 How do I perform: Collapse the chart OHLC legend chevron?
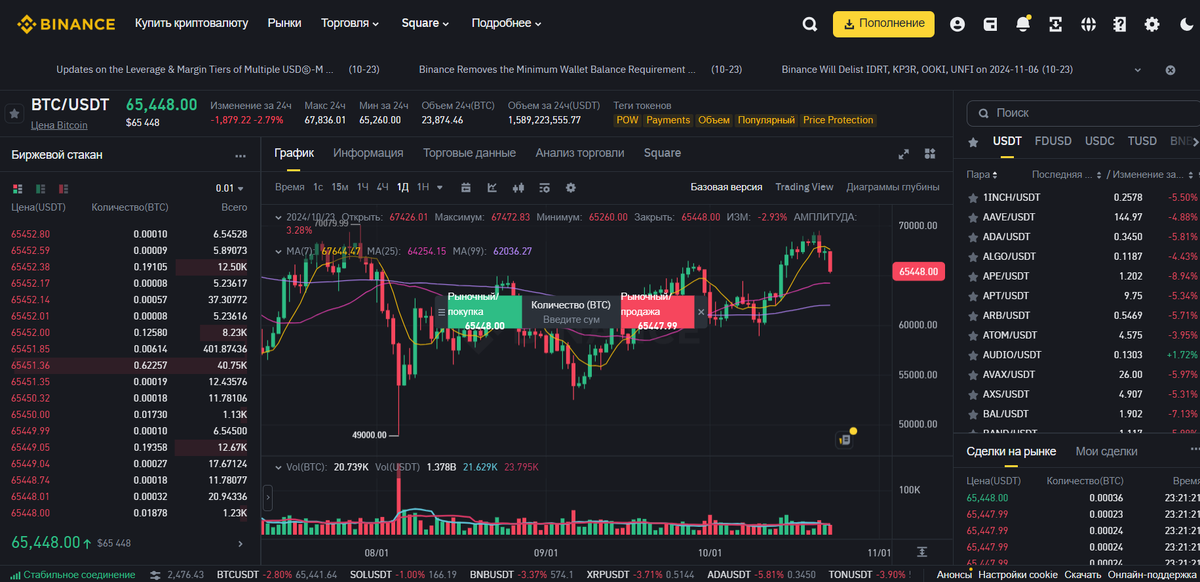point(278,217)
